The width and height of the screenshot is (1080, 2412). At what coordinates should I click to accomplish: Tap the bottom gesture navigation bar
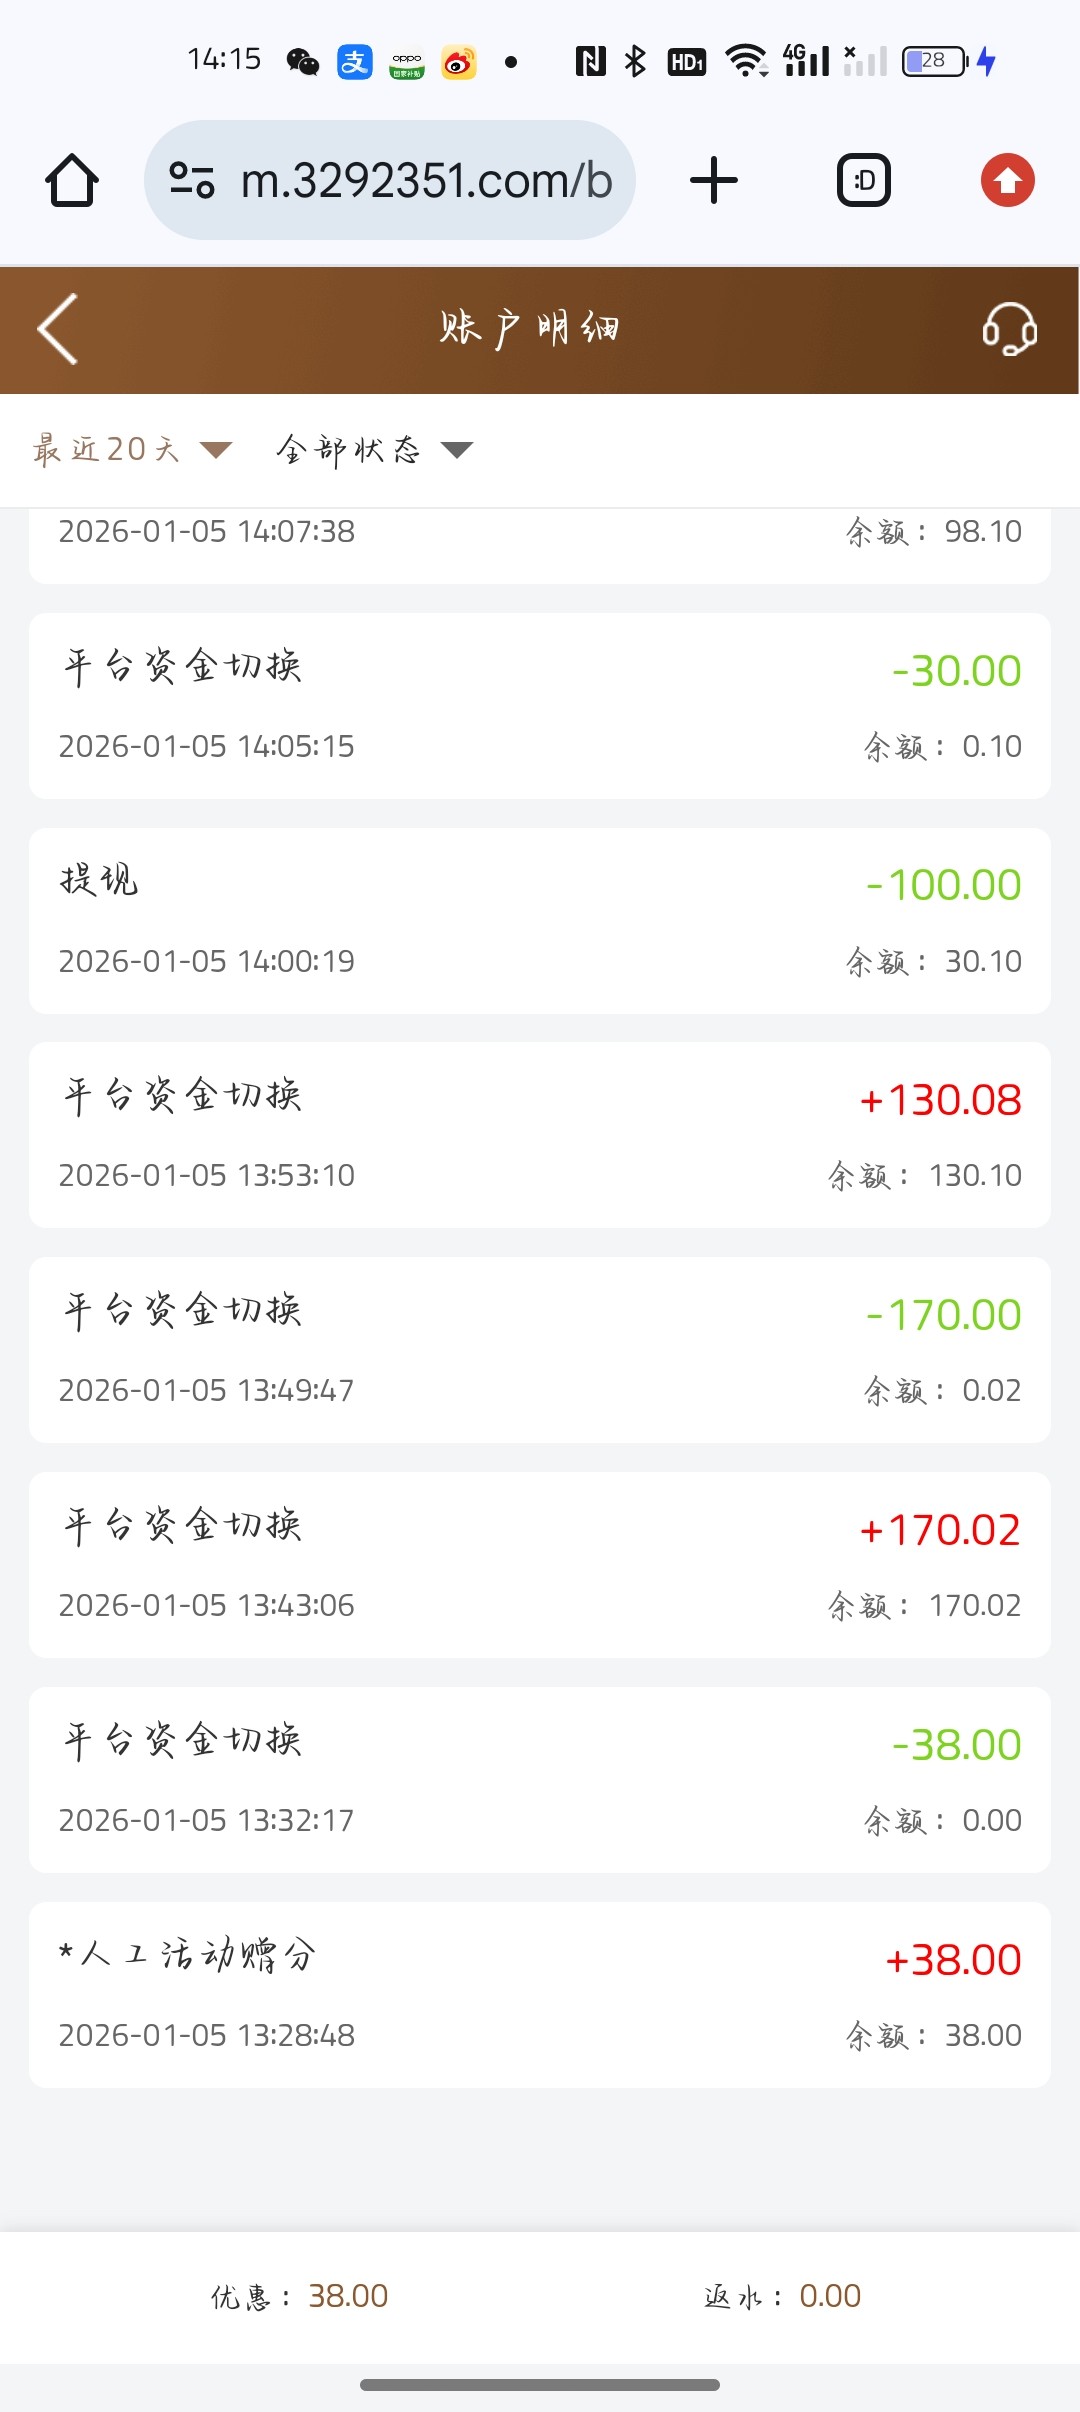pos(540,2385)
